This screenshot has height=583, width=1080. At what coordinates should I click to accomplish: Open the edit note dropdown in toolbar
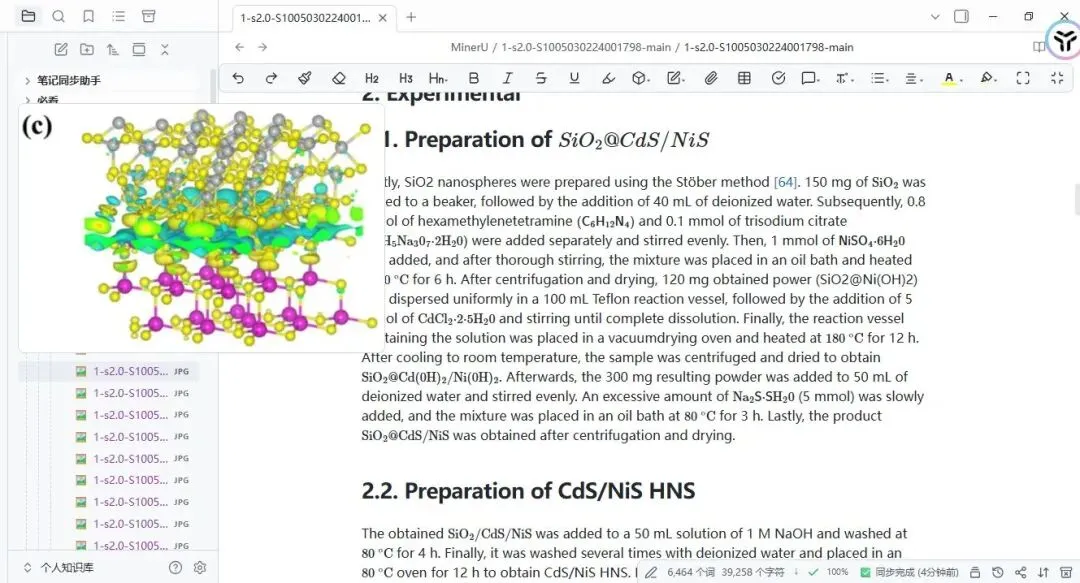pos(676,79)
